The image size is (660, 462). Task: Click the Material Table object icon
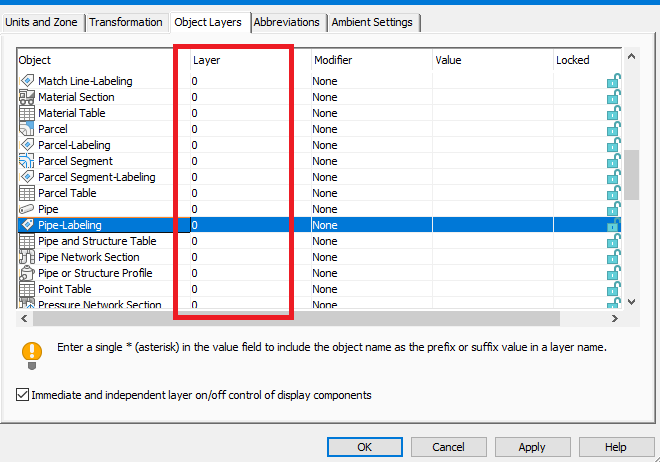[x=27, y=113]
